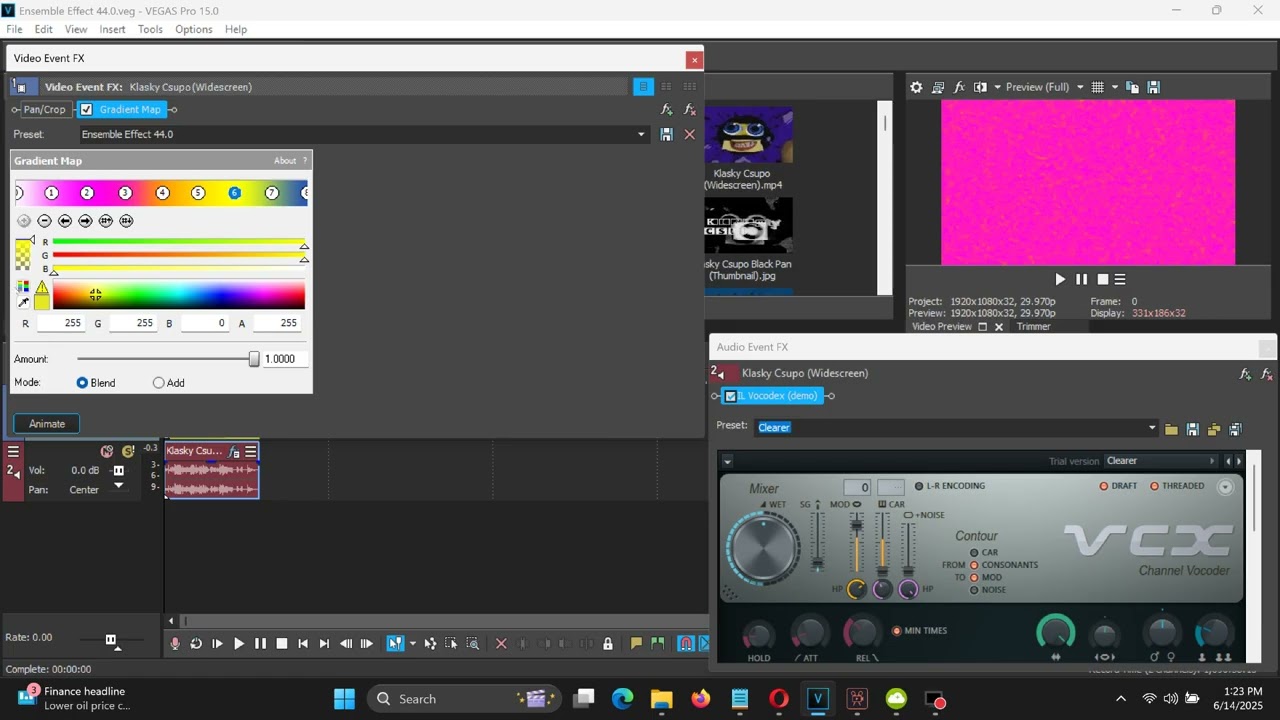Image resolution: width=1280 pixels, height=720 pixels.
Task: Open the Insert menu
Action: [112, 29]
